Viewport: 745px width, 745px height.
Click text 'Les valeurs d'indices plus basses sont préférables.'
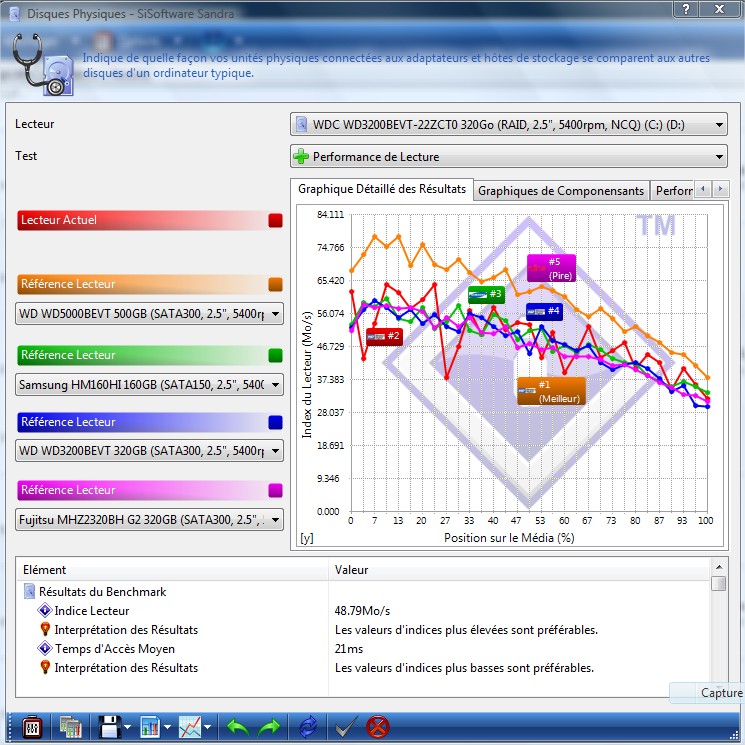464,668
